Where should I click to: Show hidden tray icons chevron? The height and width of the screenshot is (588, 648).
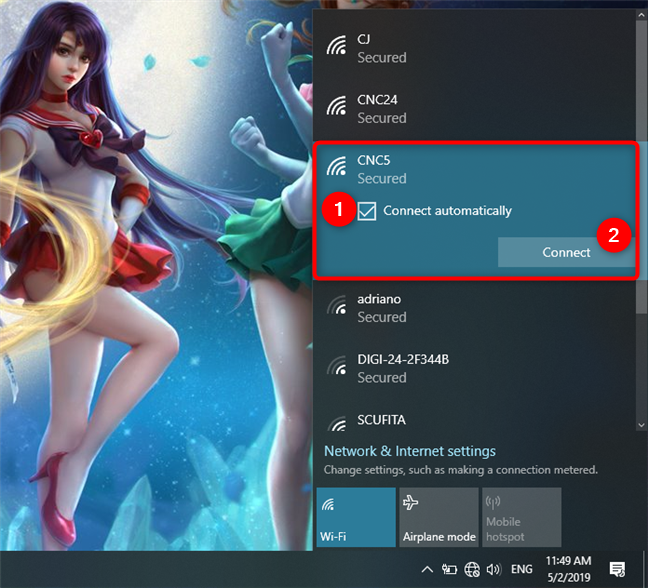427,569
